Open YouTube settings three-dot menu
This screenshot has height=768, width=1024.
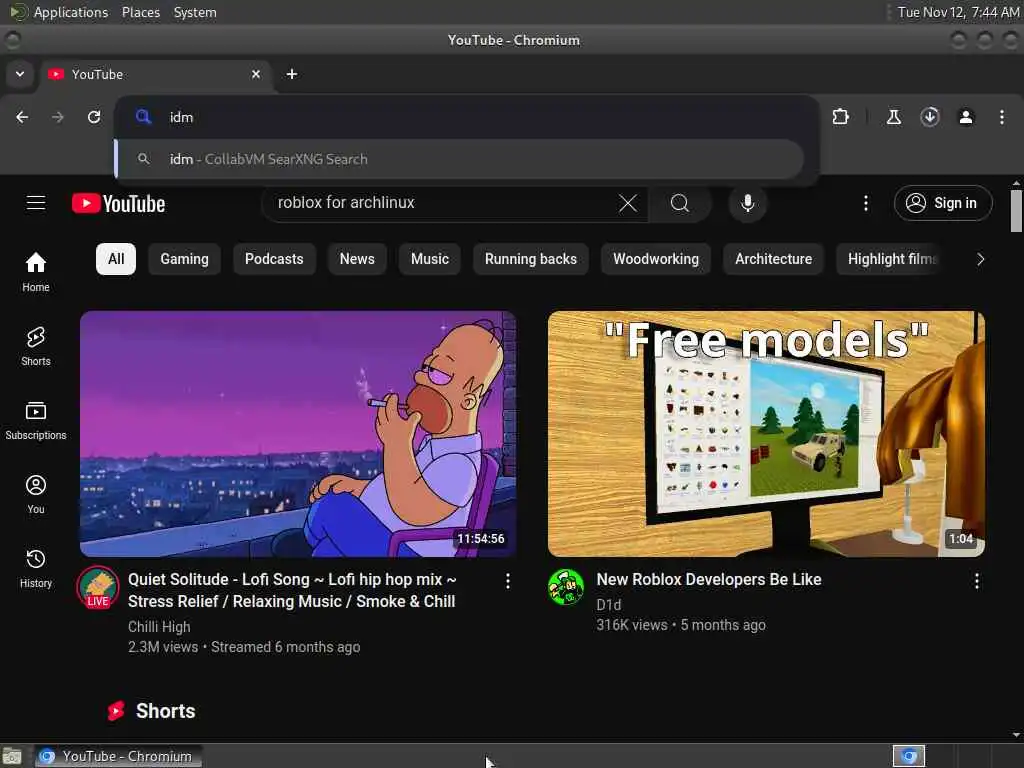[866, 203]
